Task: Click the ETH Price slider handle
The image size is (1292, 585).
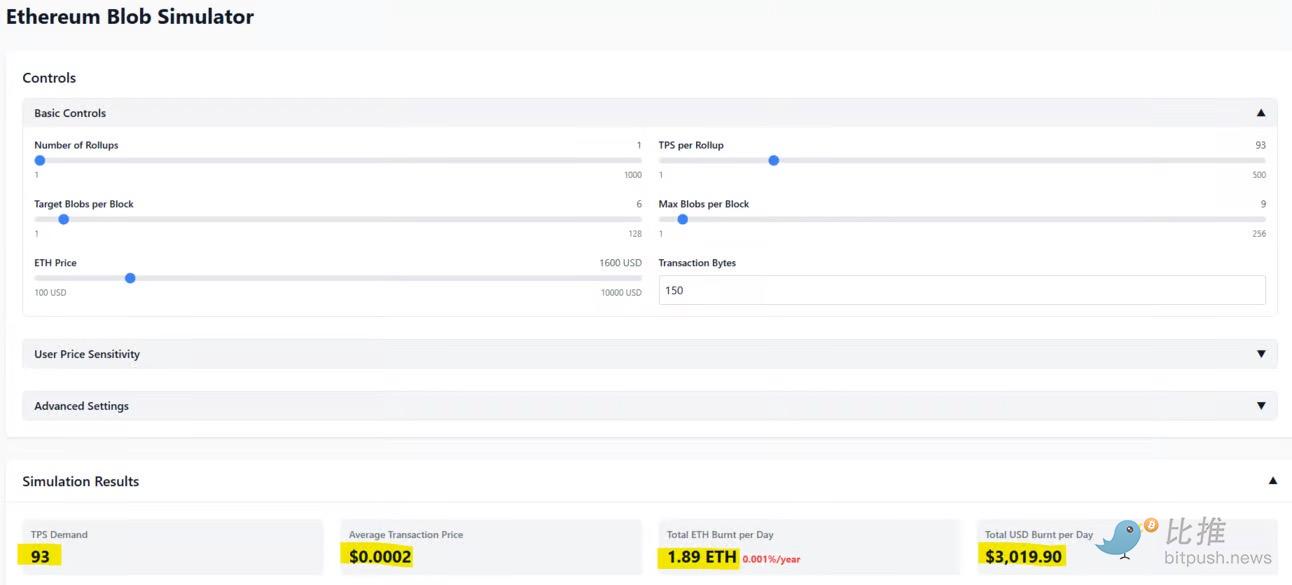Action: pos(130,278)
